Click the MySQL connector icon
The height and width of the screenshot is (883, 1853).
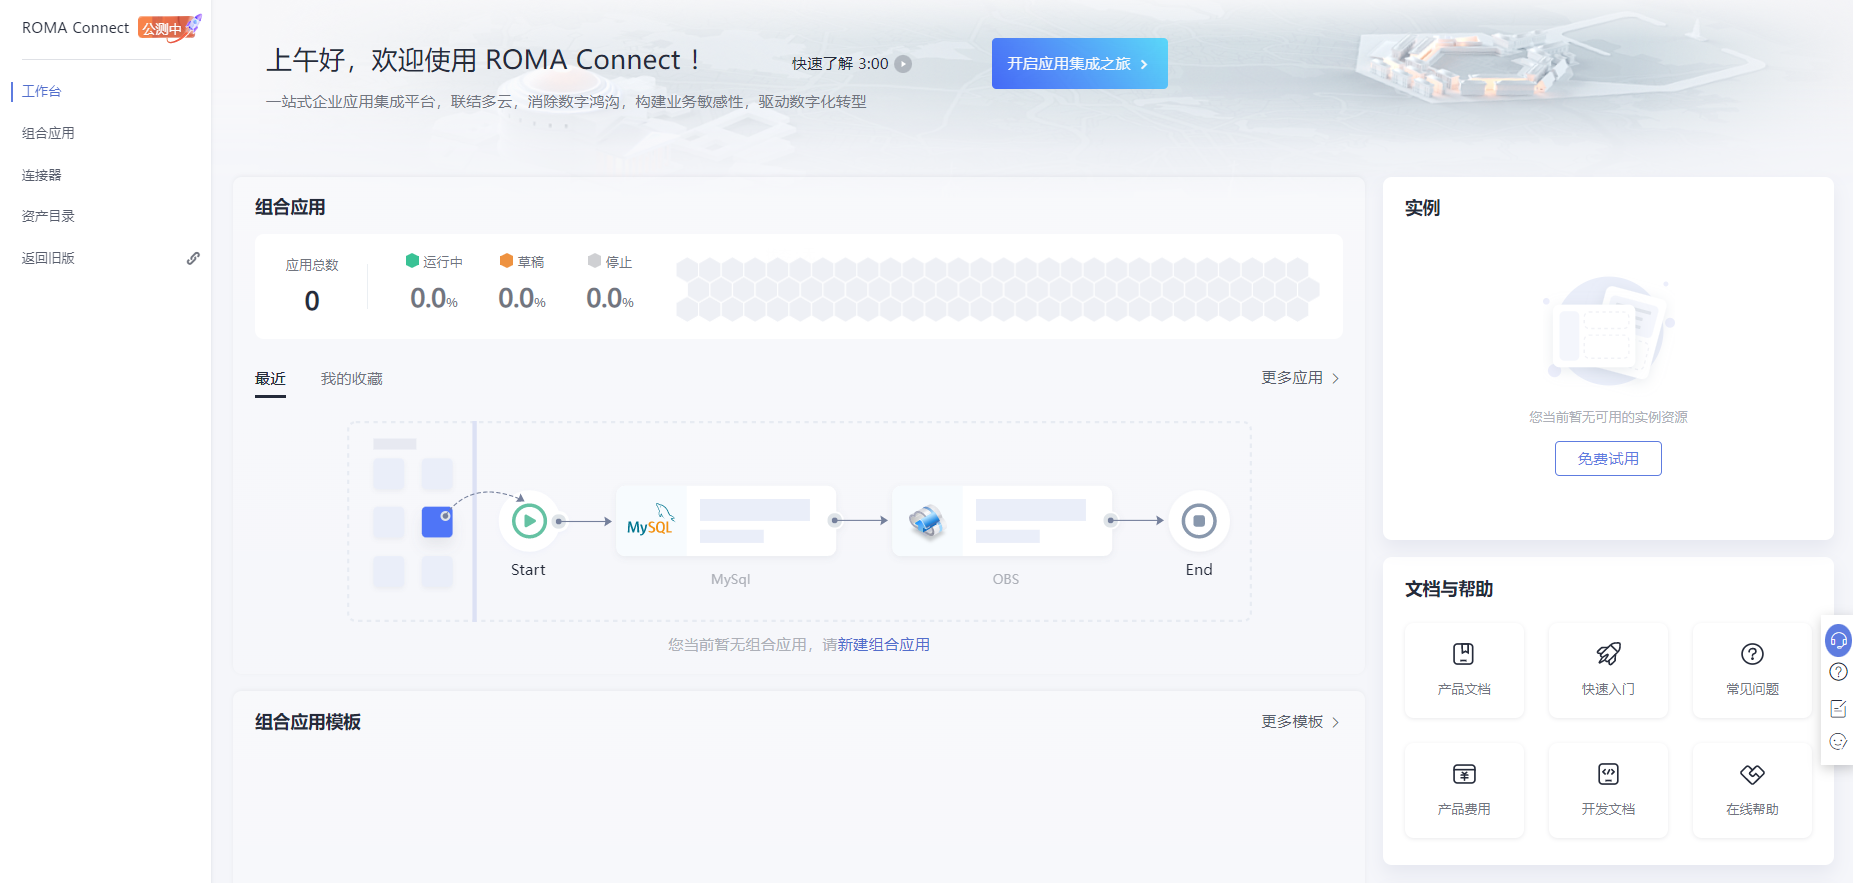pyautogui.click(x=650, y=521)
